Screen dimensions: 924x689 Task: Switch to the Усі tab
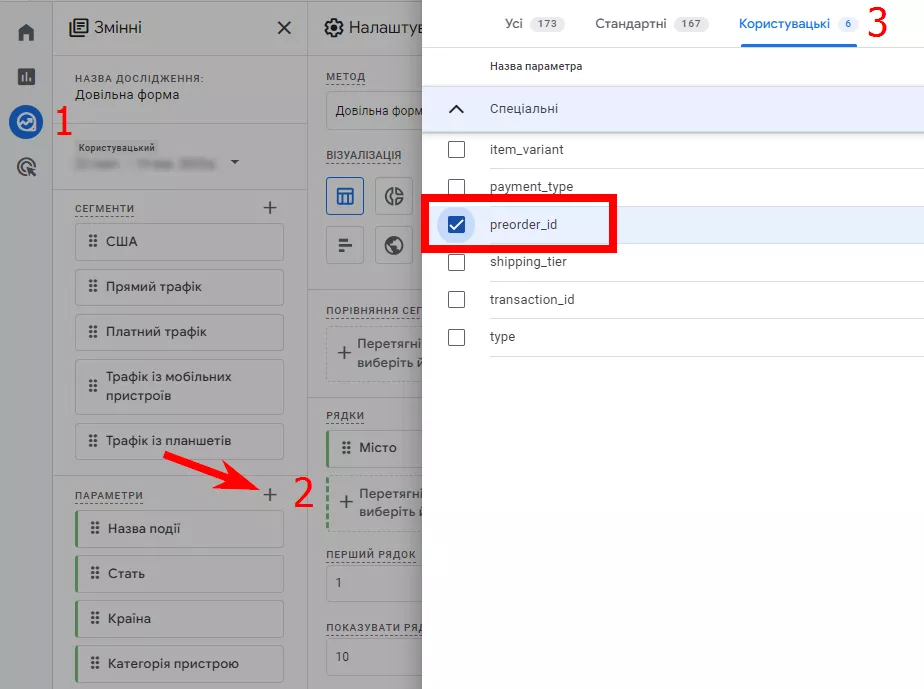point(534,24)
